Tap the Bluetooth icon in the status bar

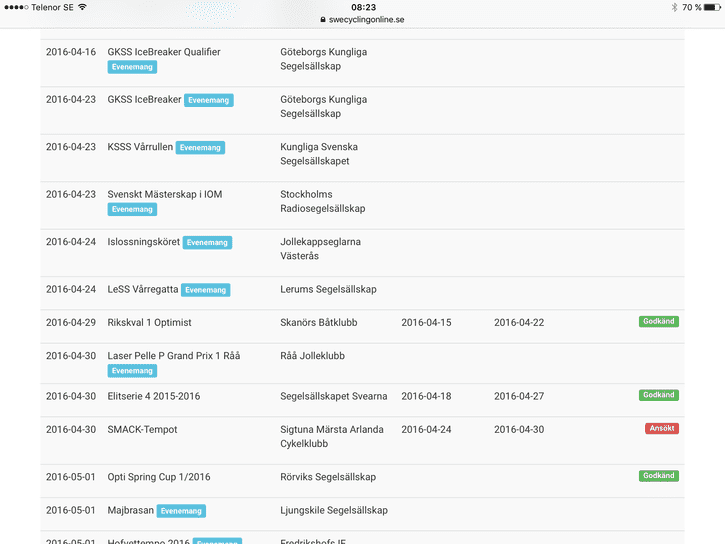674,7
